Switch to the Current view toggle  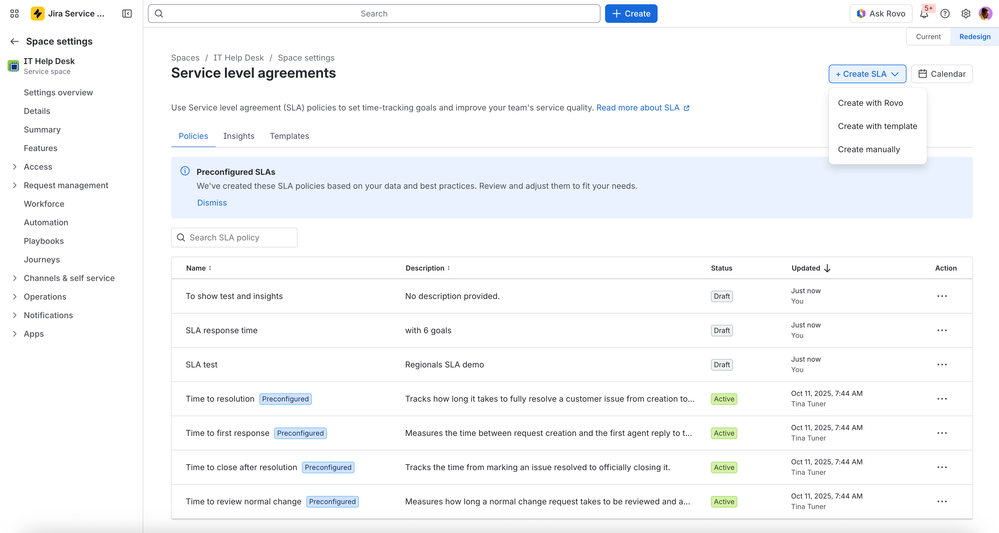(928, 37)
